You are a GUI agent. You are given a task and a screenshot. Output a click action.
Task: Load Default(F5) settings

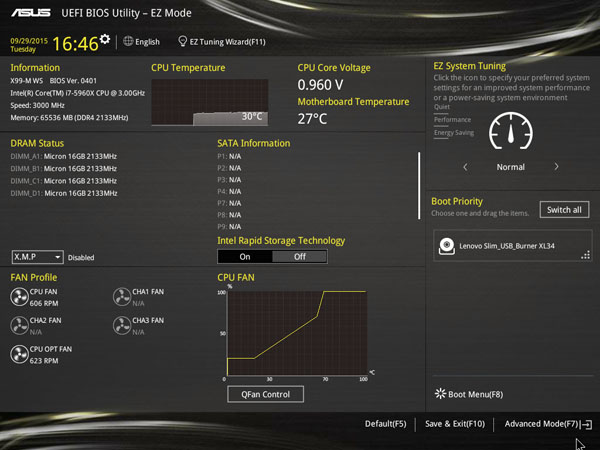click(385, 424)
